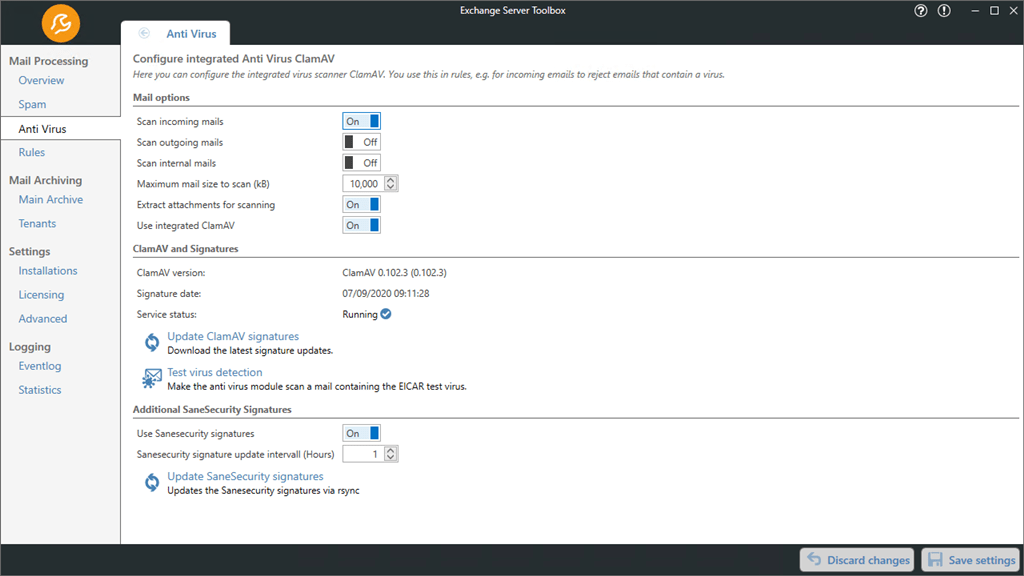The height and width of the screenshot is (576, 1024).
Task: Open the Eventlog page under Logging
Action: [39, 365]
